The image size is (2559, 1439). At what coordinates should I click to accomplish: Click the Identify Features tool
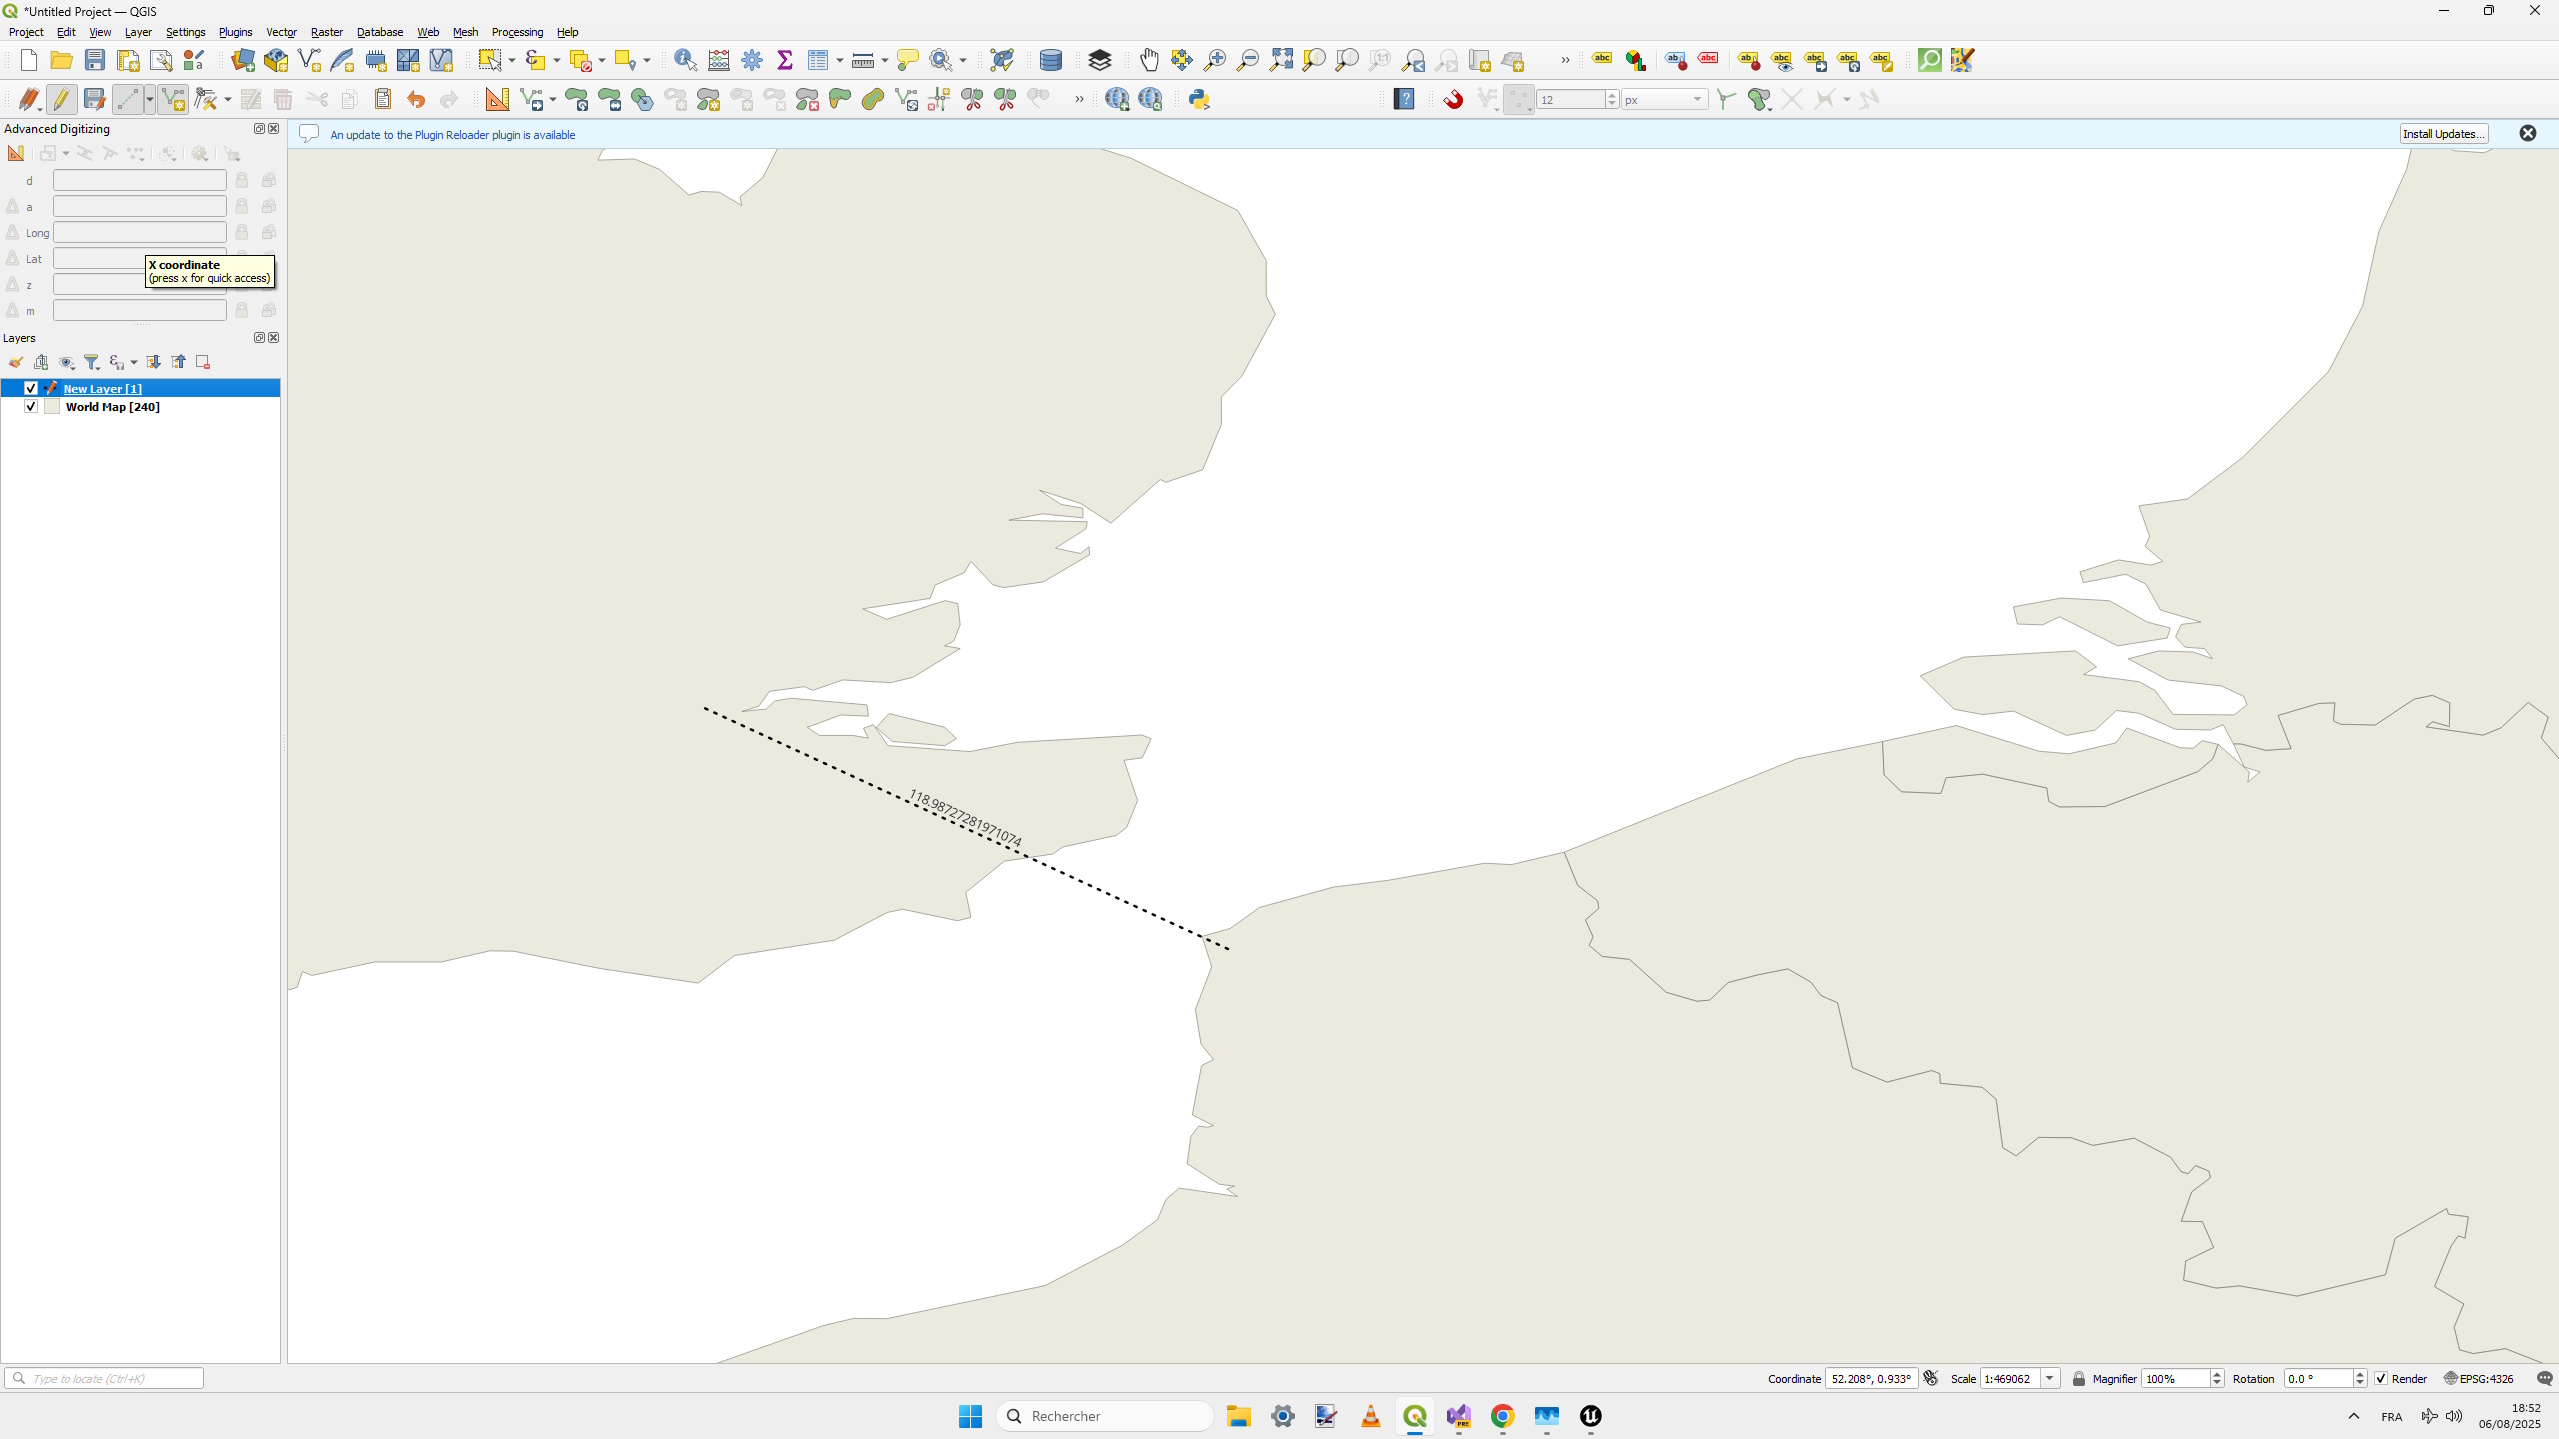(685, 60)
